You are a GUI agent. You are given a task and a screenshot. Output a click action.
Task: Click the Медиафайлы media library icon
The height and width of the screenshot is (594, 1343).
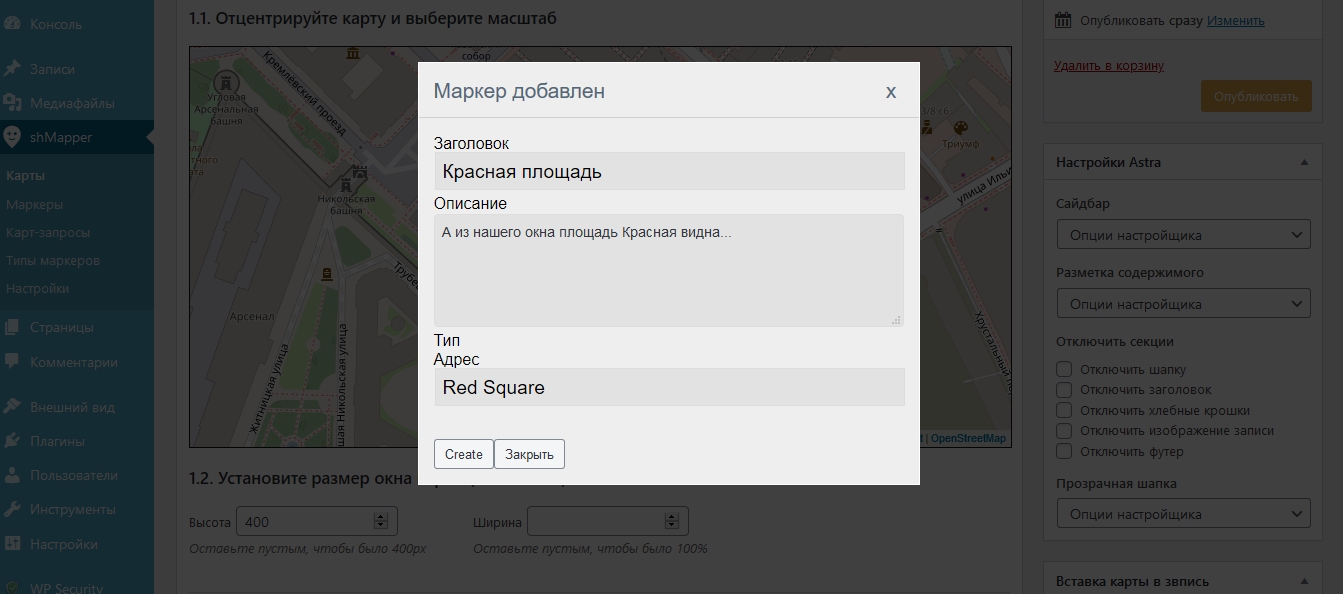(x=14, y=100)
